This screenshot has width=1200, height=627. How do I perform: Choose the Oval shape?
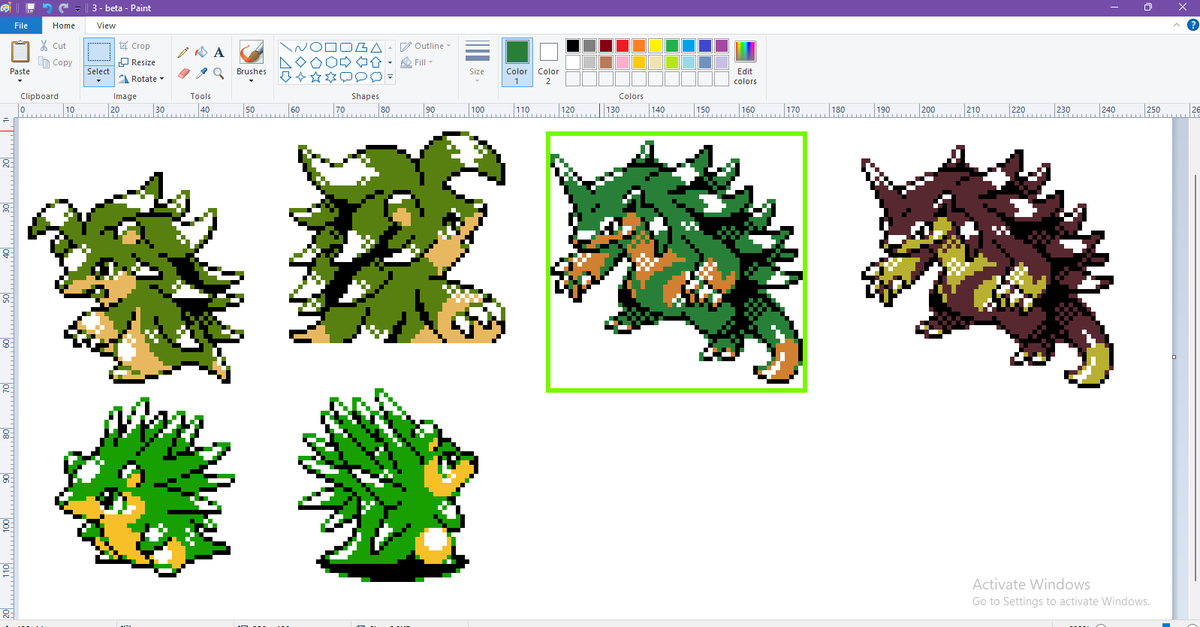pyautogui.click(x=315, y=47)
